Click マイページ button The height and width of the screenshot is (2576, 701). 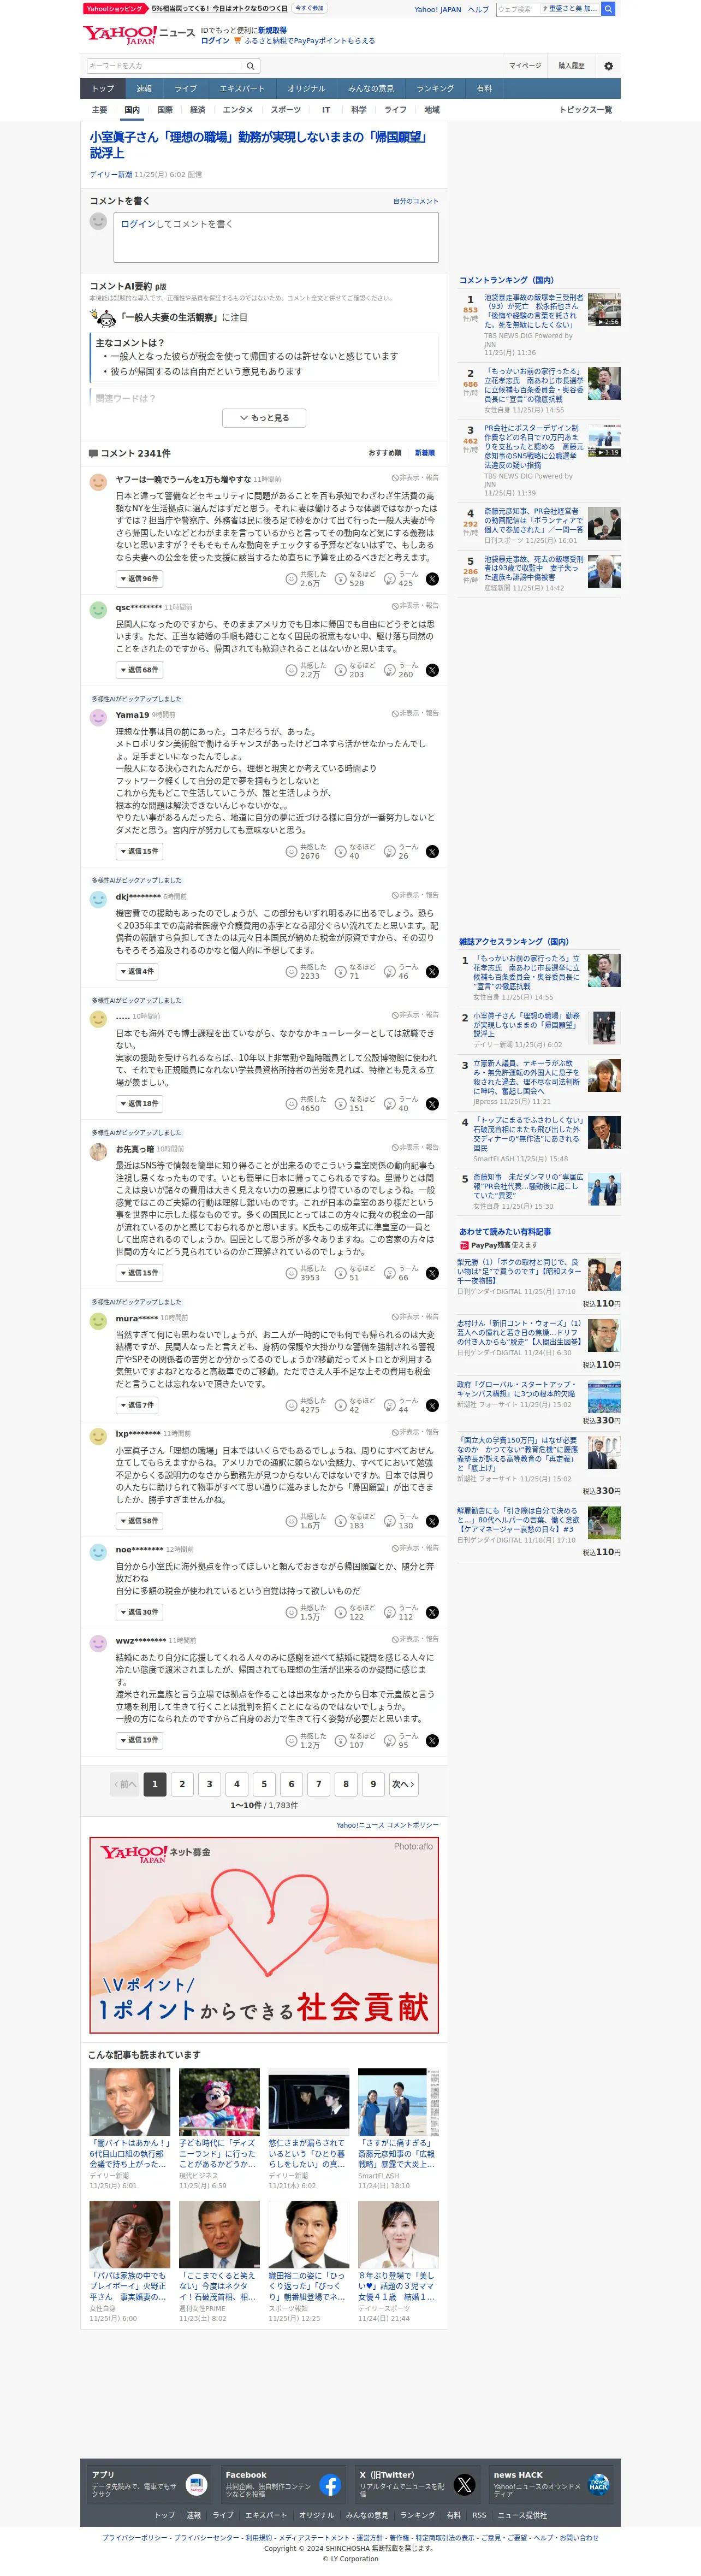525,66
